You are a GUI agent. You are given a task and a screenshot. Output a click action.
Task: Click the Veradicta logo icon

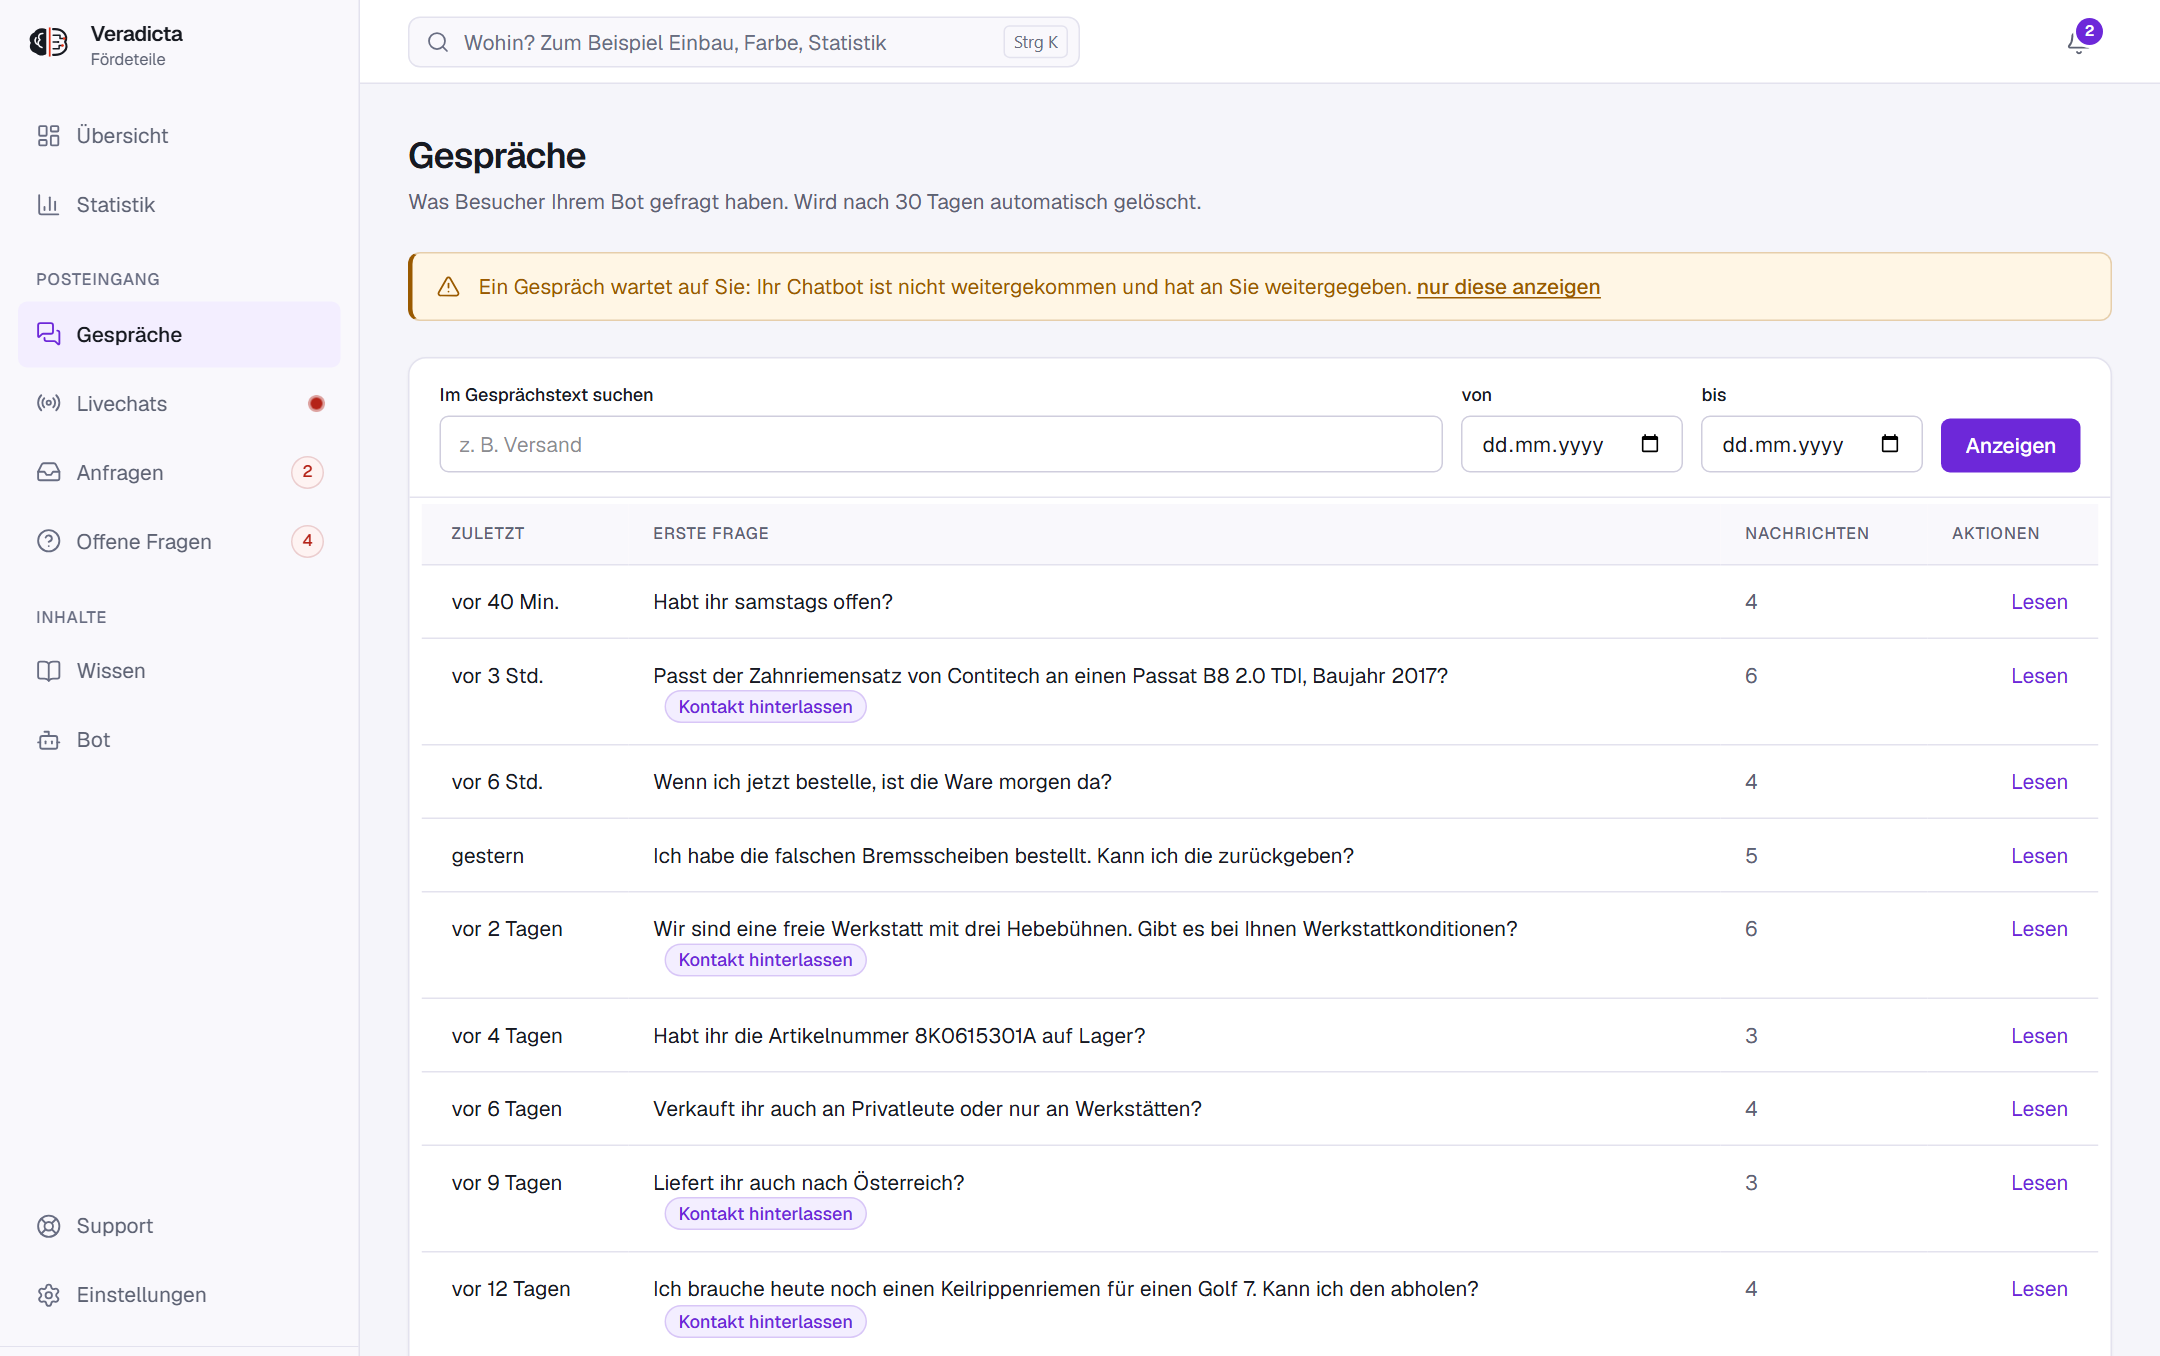pyautogui.click(x=48, y=42)
